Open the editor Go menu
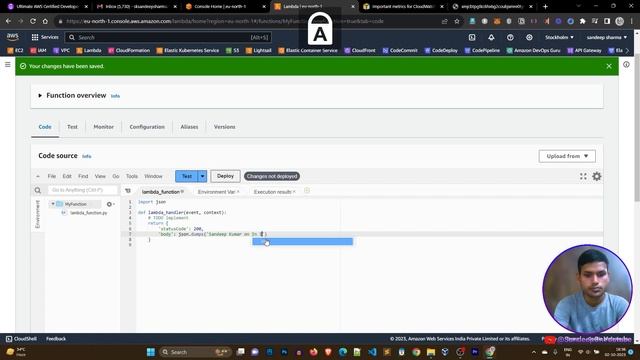This screenshot has width=640, height=360. [x=116, y=176]
